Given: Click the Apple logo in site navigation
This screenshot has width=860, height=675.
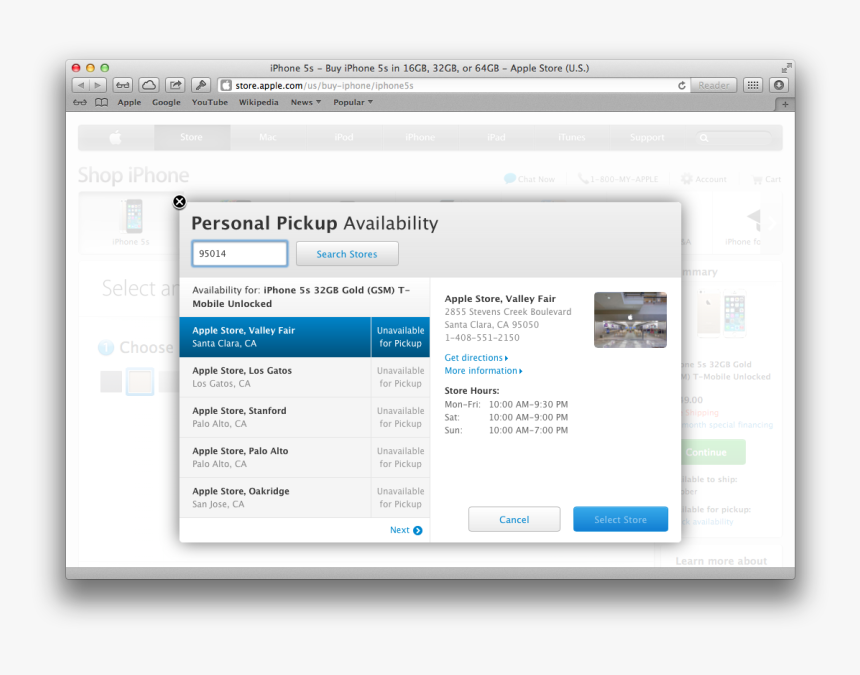Looking at the screenshot, I should coord(116,138).
